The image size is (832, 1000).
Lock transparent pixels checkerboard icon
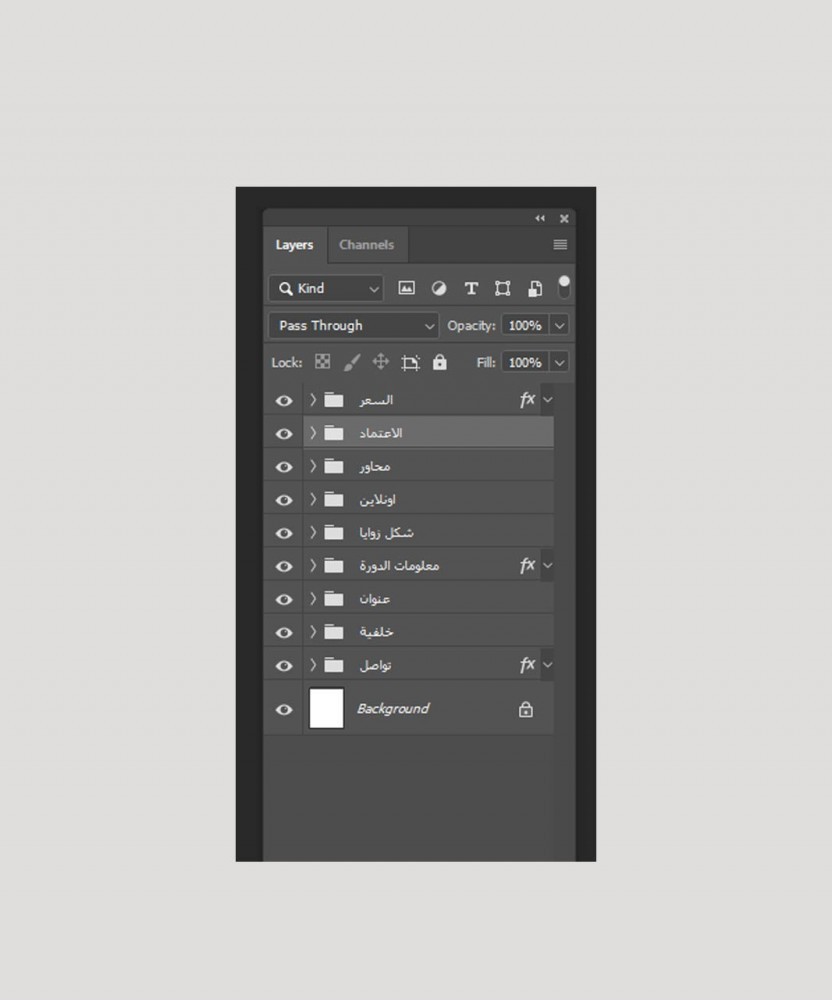322,362
